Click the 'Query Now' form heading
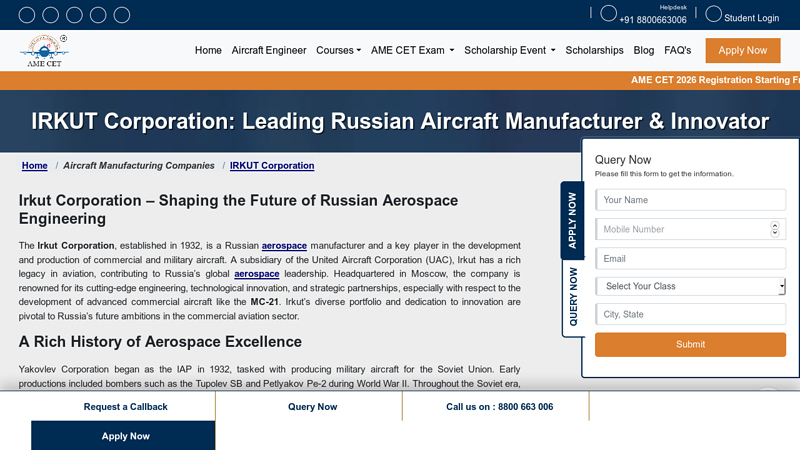 click(623, 160)
